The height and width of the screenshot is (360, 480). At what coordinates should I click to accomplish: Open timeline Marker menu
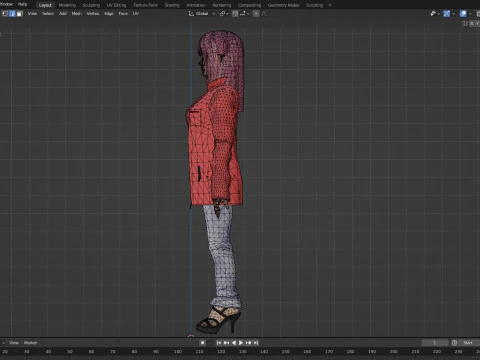click(x=30, y=343)
